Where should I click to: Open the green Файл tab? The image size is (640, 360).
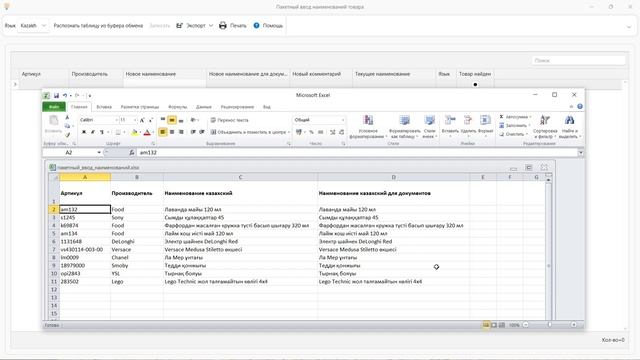click(54, 107)
